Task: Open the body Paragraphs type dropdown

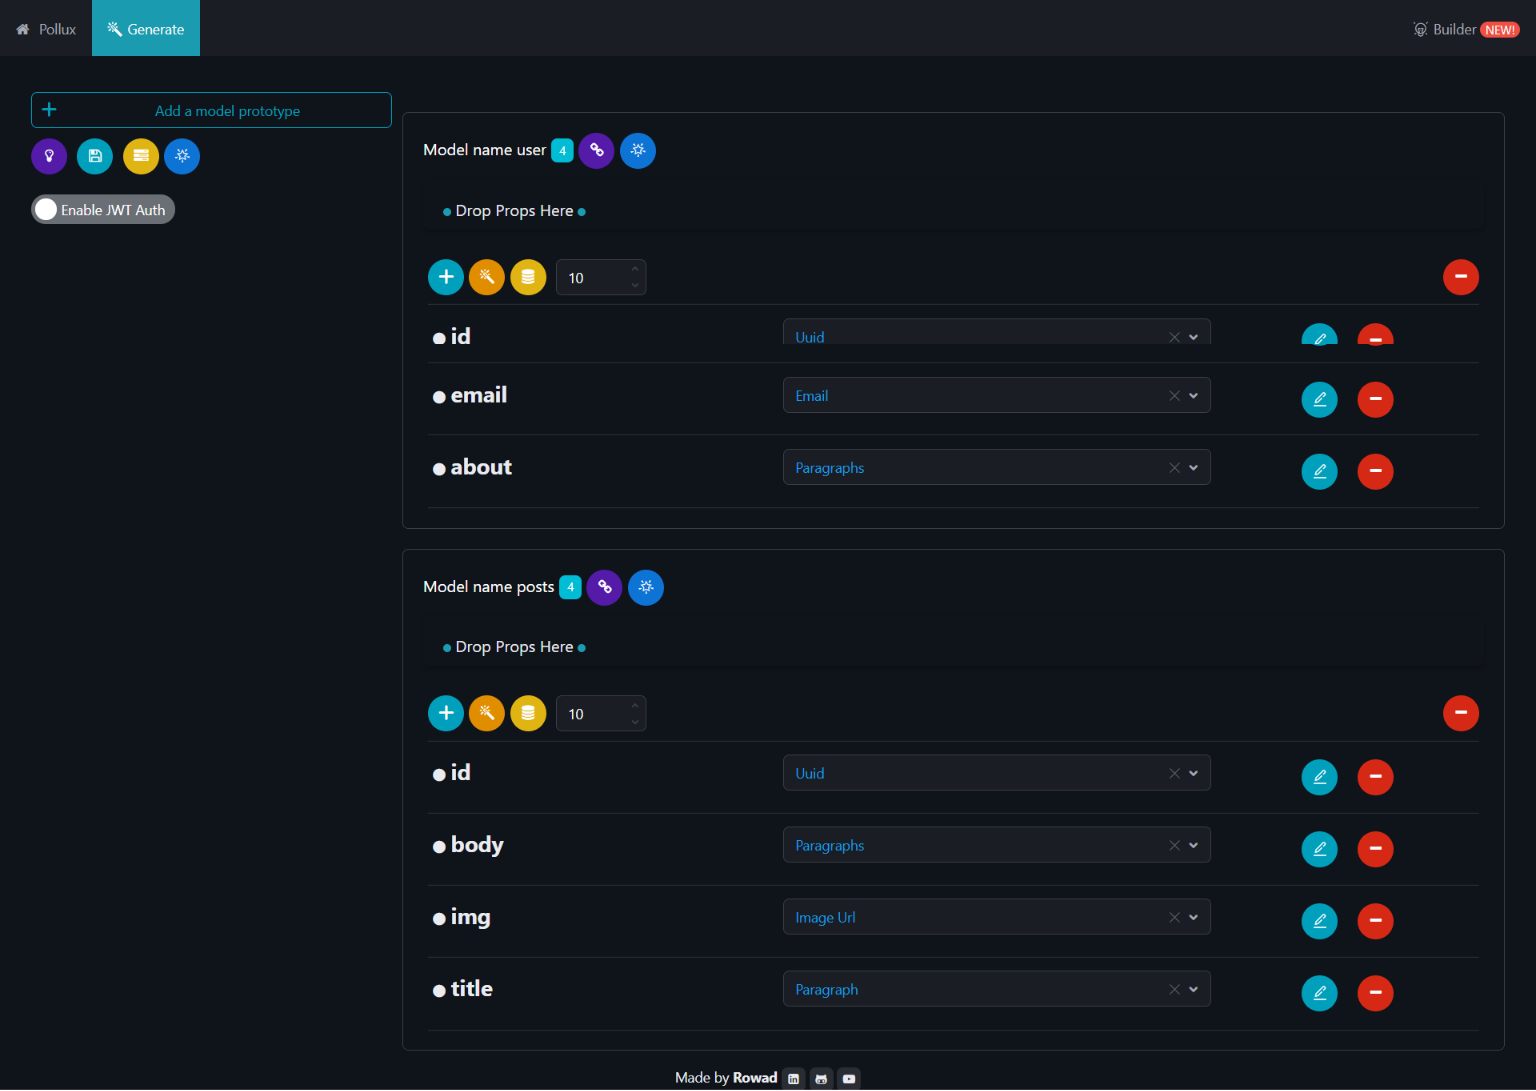Action: point(996,845)
